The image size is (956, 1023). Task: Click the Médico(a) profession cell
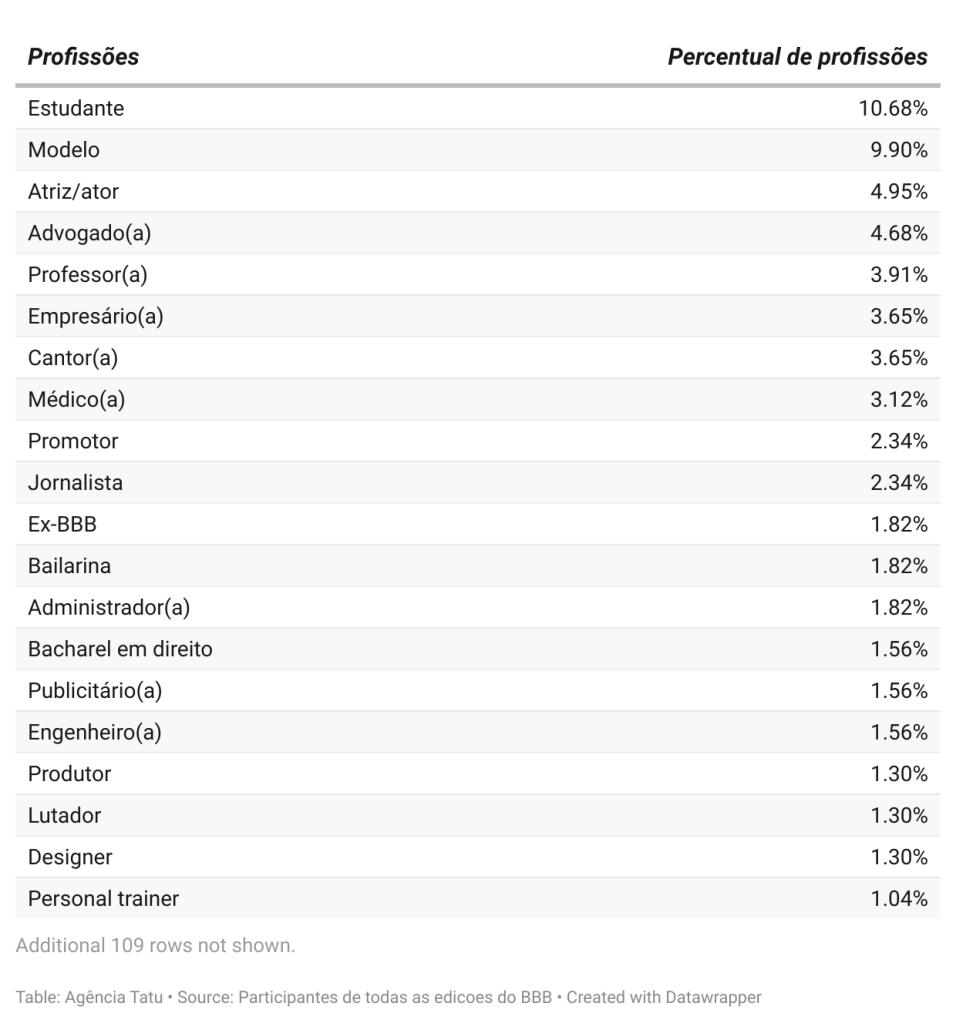[76, 400]
